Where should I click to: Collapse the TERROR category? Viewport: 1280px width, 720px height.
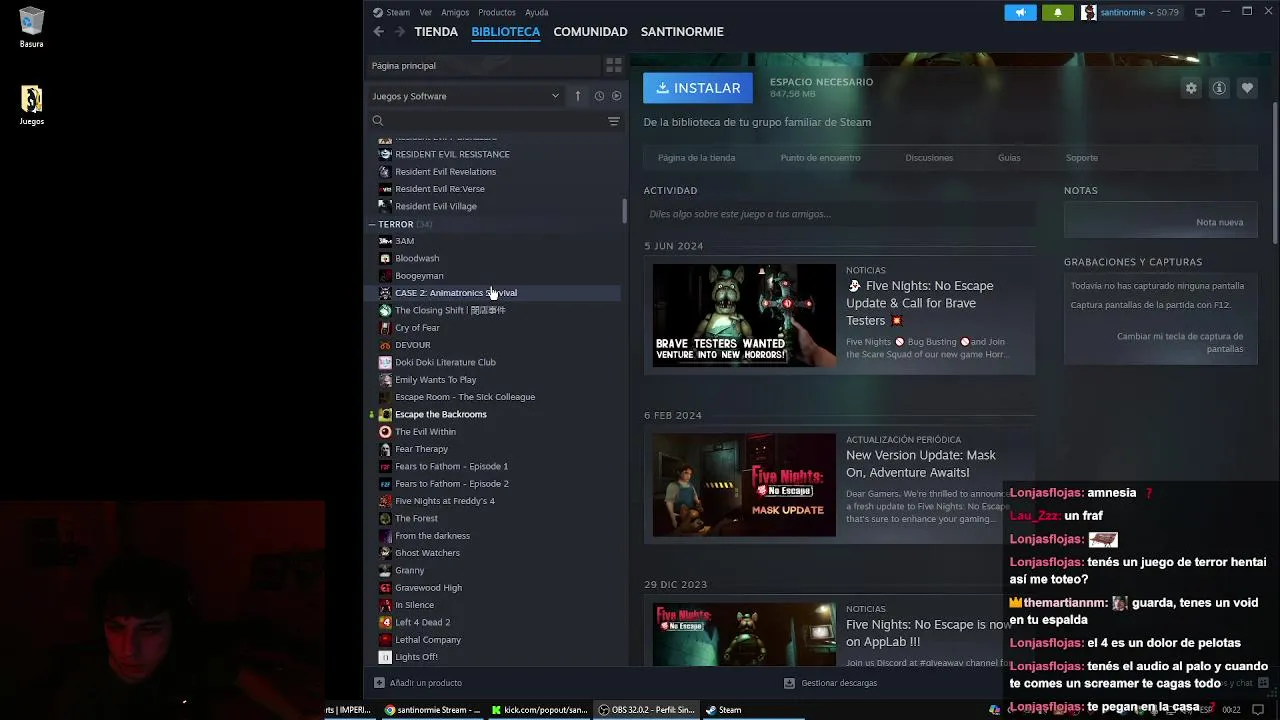[x=372, y=224]
